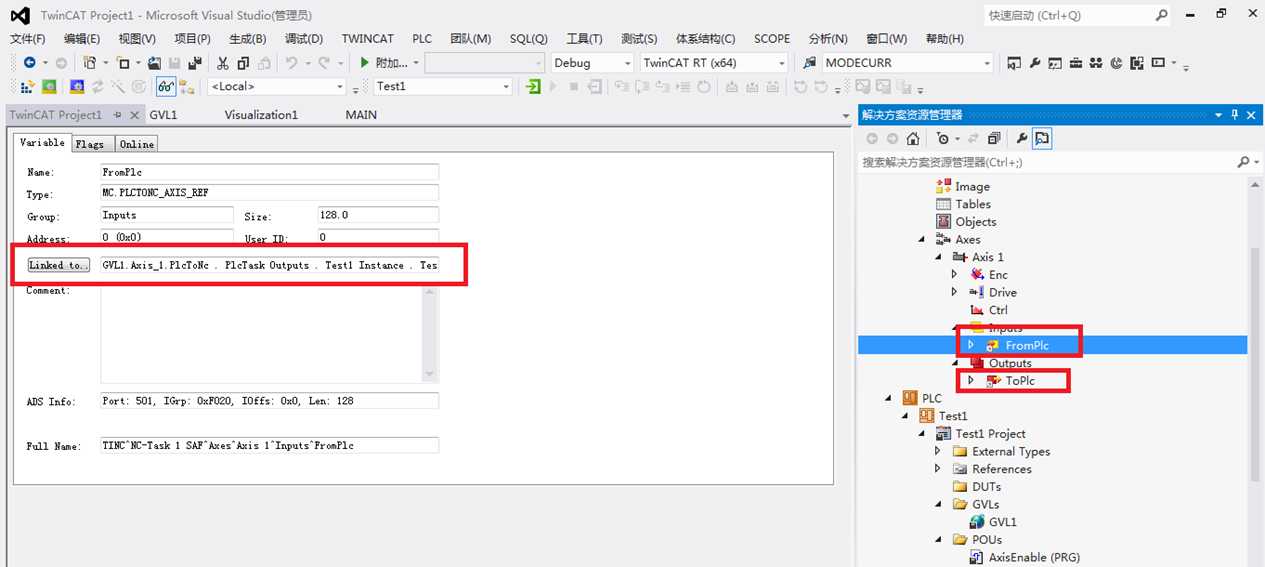Click the PLC Login green arrow icon
This screenshot has width=1265, height=567.
(x=532, y=87)
